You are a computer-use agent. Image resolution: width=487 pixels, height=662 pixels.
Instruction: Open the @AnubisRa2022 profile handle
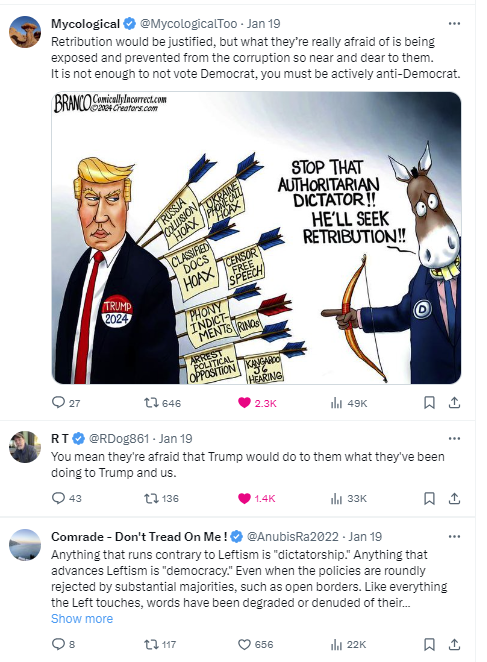tap(293, 537)
